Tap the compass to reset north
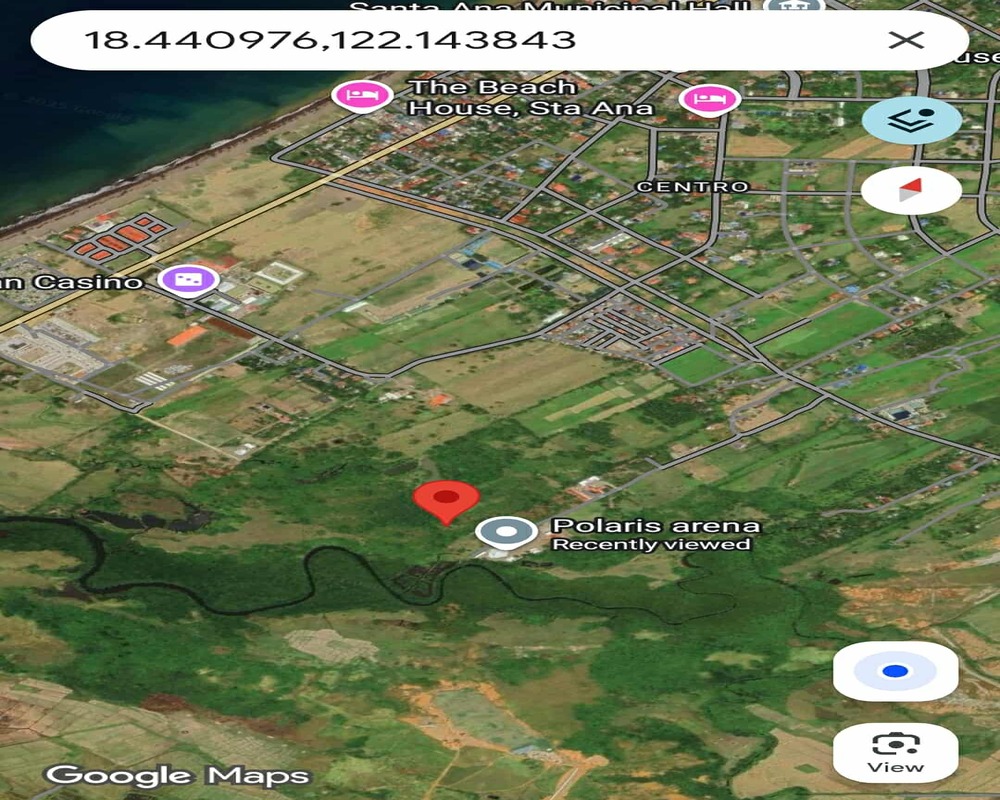This screenshot has width=1000, height=800. (x=911, y=189)
